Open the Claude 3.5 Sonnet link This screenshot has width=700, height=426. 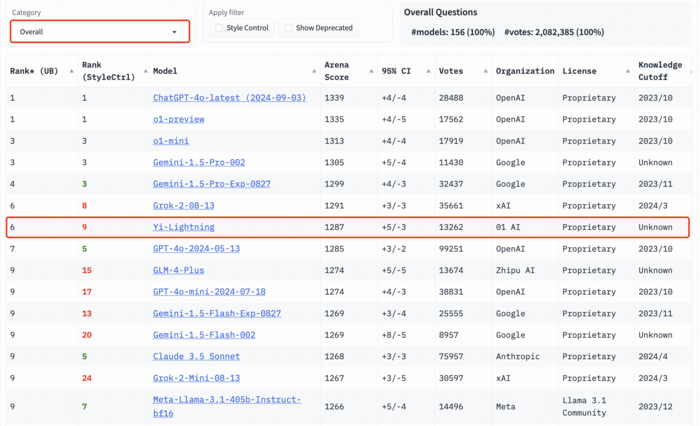[x=194, y=356]
